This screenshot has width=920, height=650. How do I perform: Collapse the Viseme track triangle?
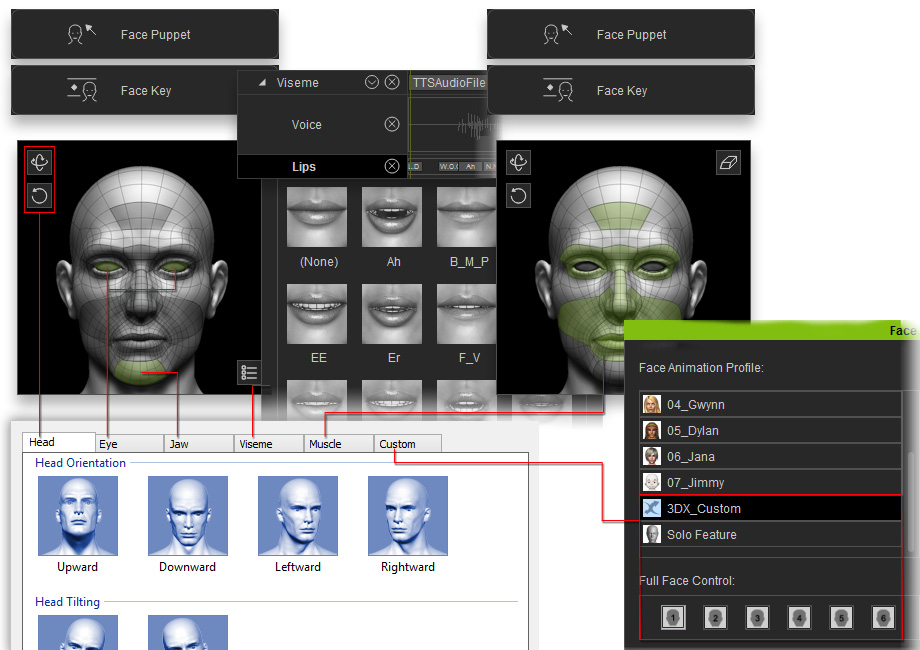(x=262, y=83)
